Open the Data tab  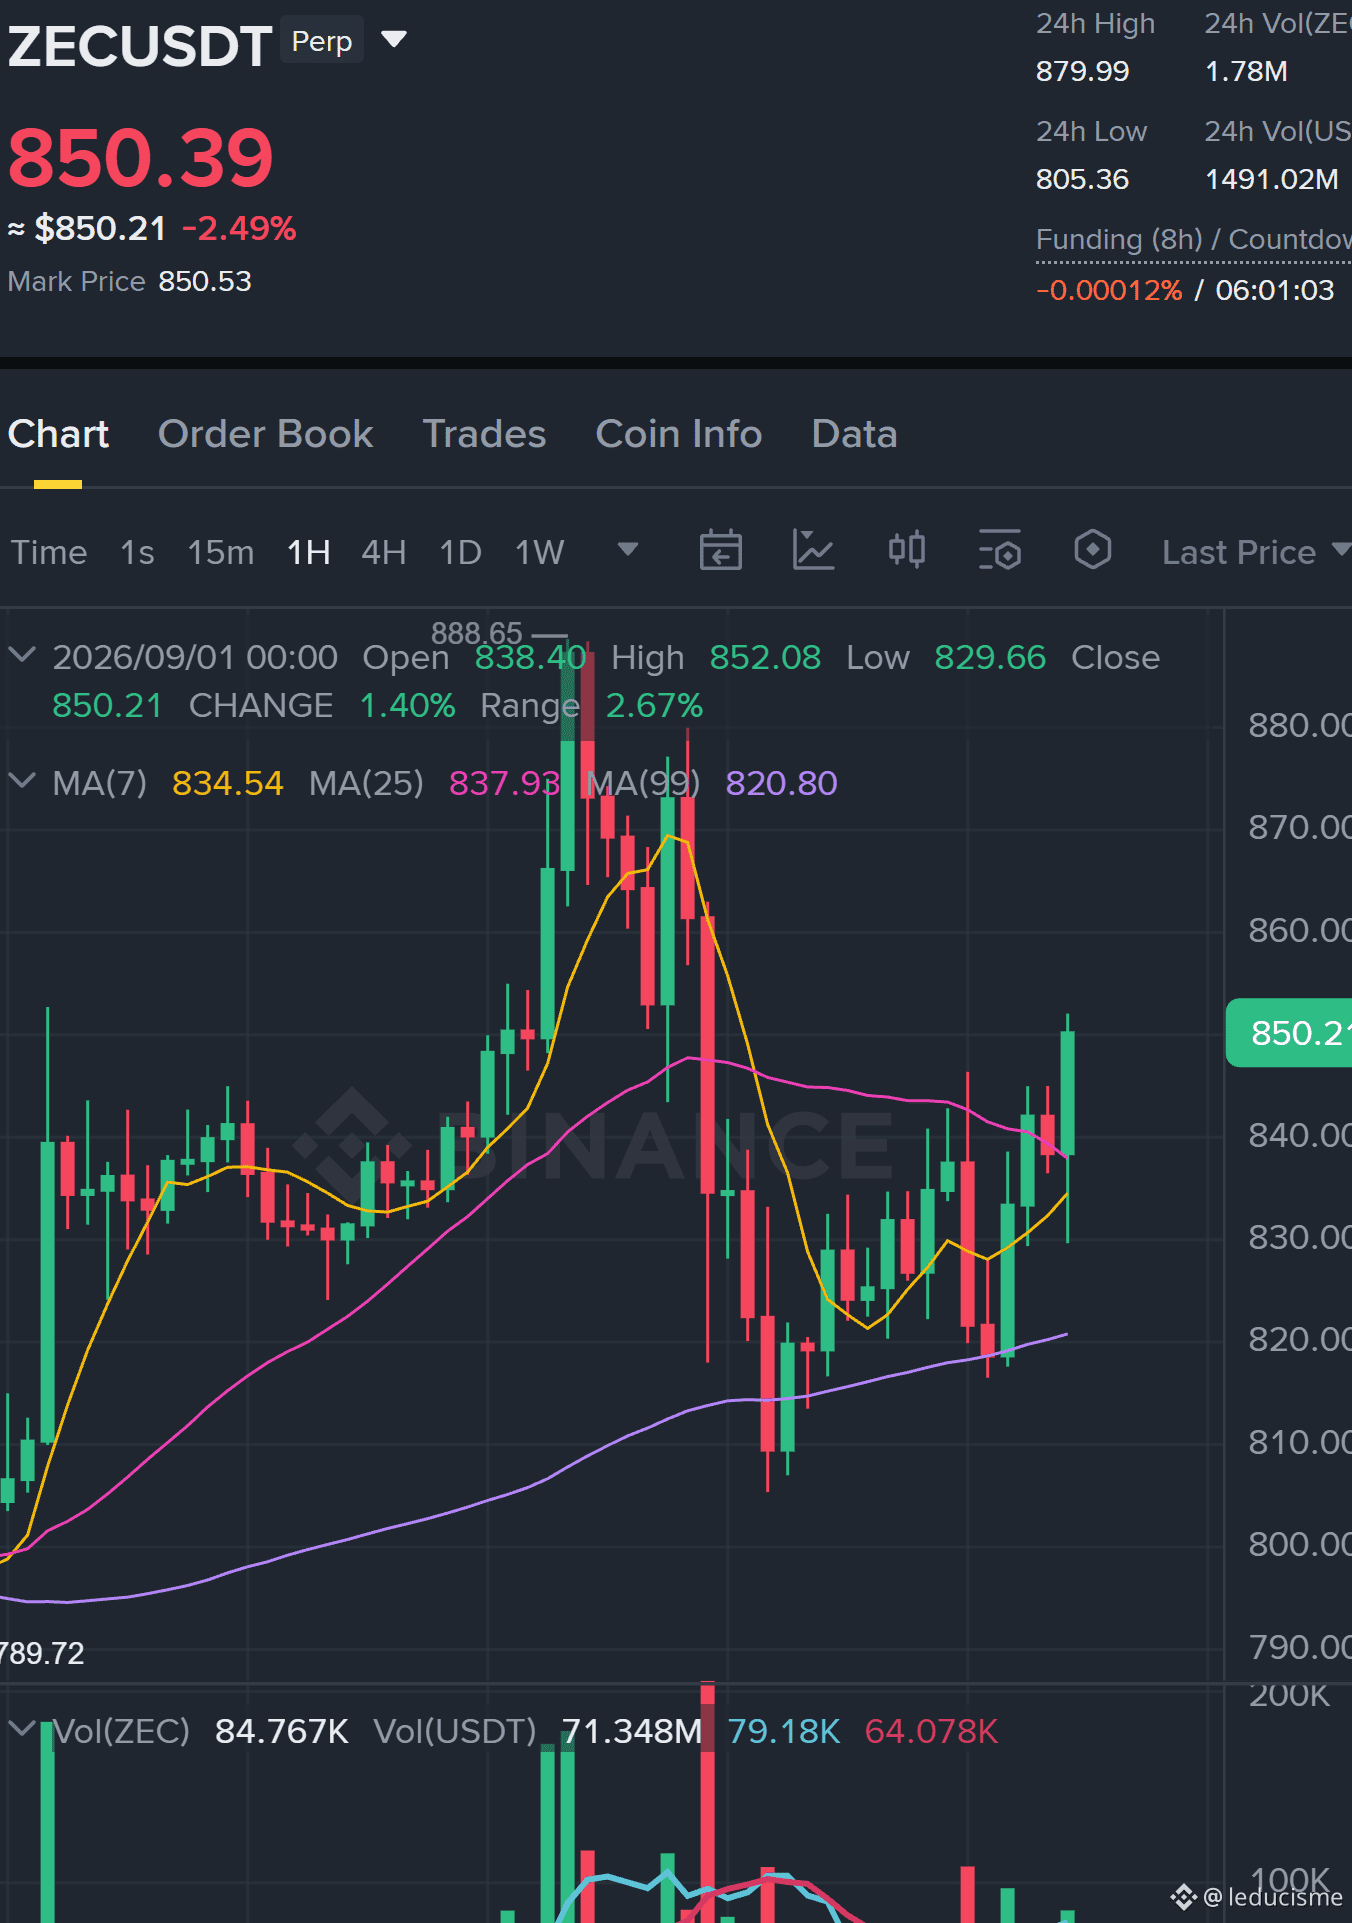(854, 434)
